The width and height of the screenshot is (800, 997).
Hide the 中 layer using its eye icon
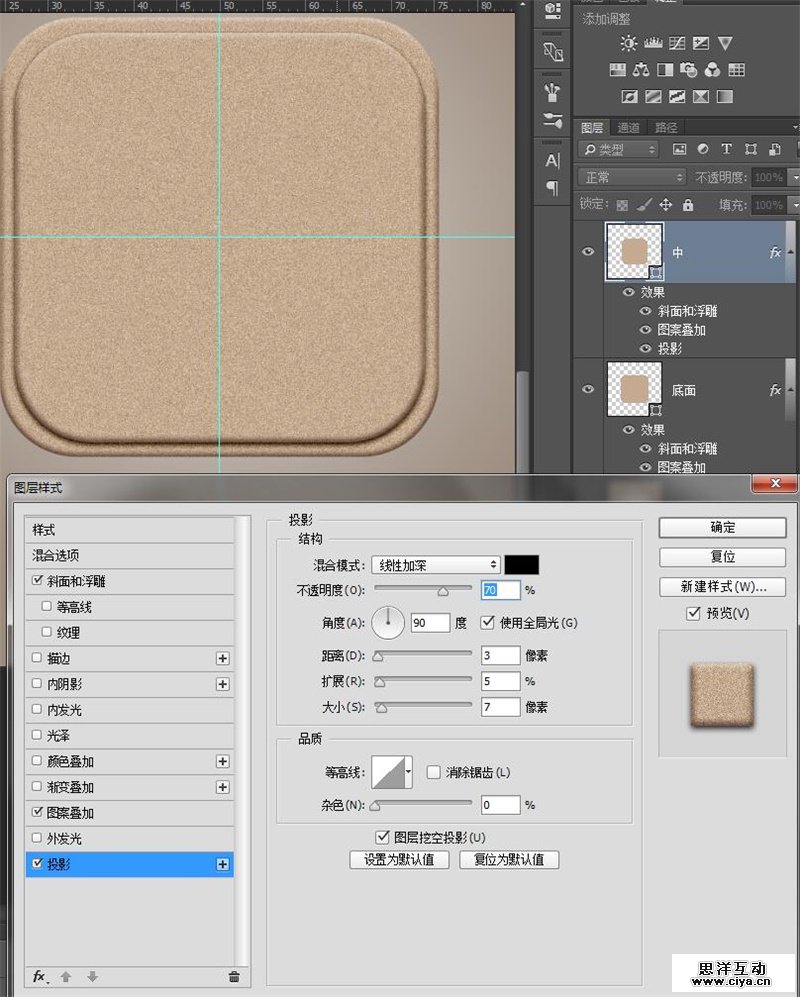[x=588, y=252]
